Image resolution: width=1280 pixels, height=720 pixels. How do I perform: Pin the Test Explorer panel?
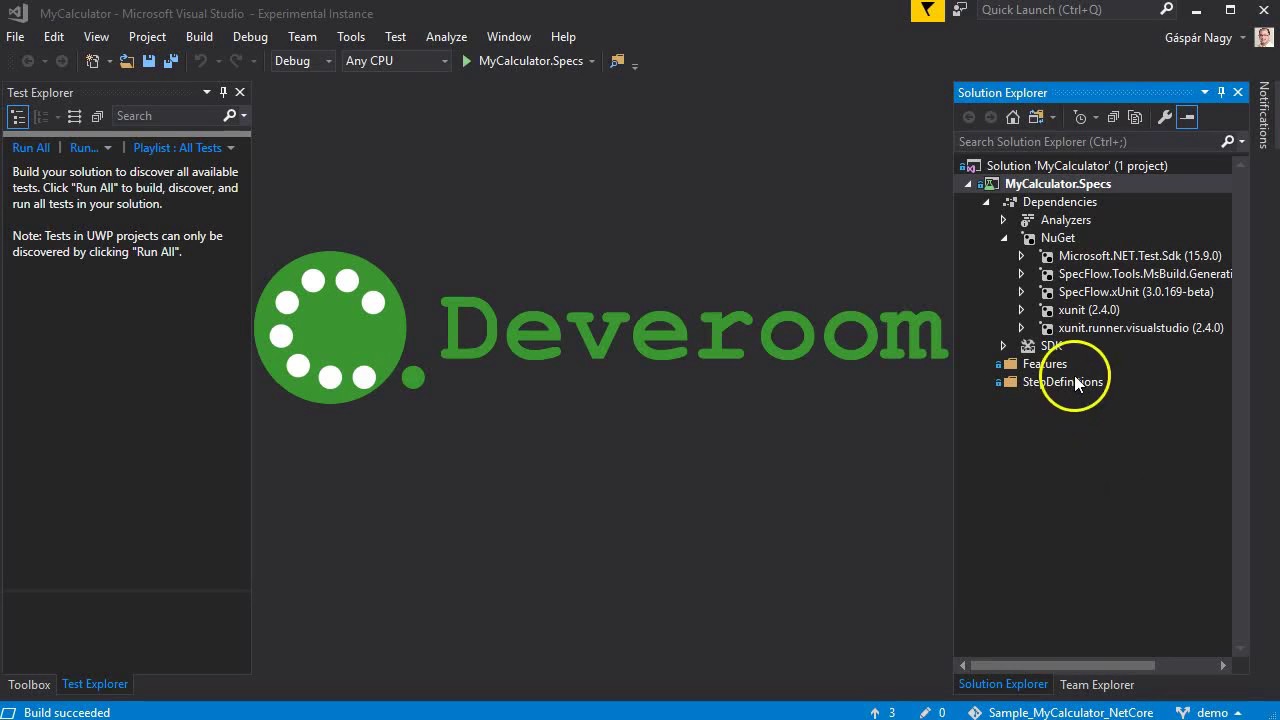(223, 92)
